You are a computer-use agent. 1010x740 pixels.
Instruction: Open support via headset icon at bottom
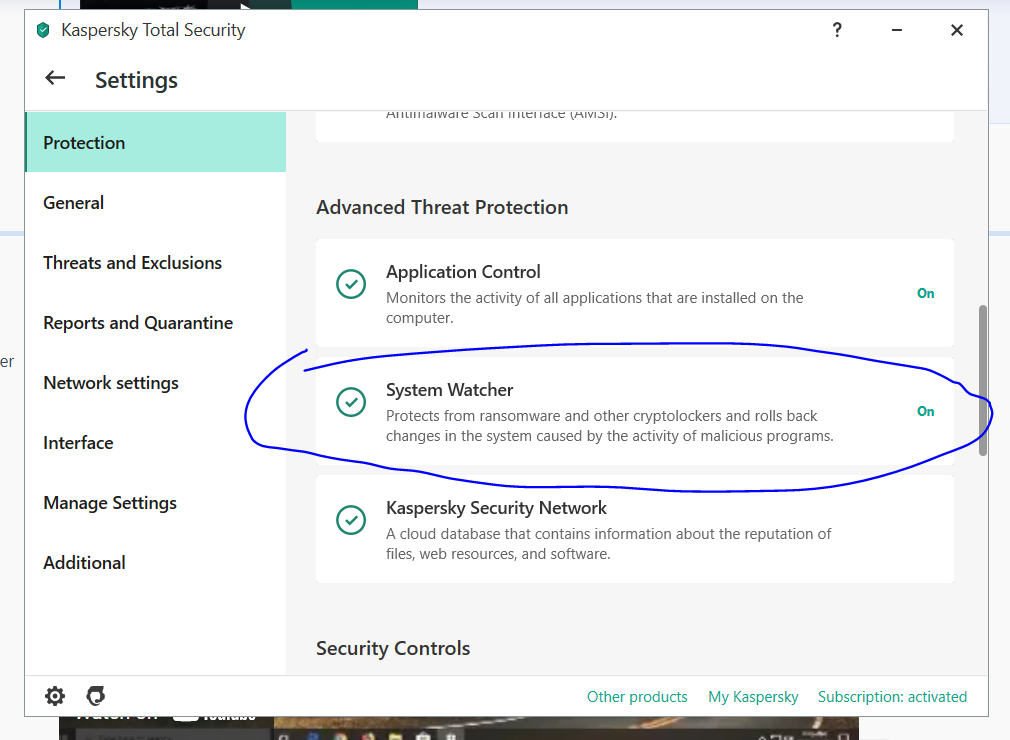point(95,696)
